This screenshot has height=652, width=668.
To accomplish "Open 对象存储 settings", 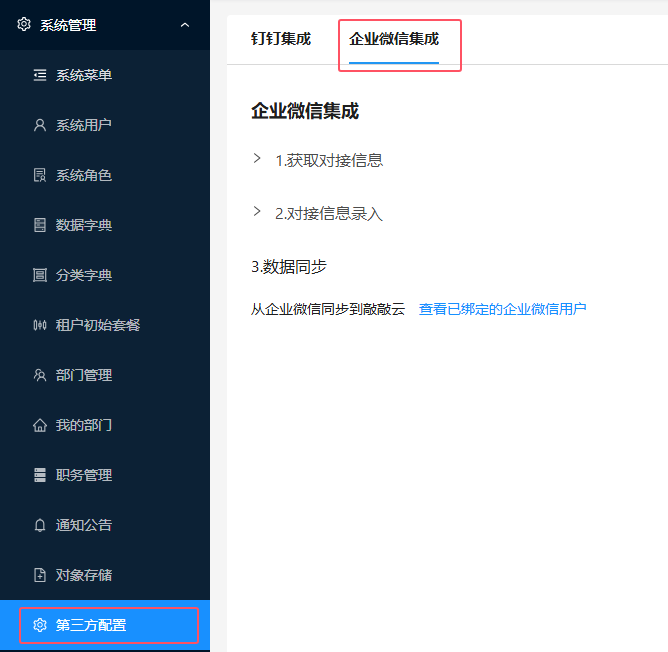I will coord(105,575).
